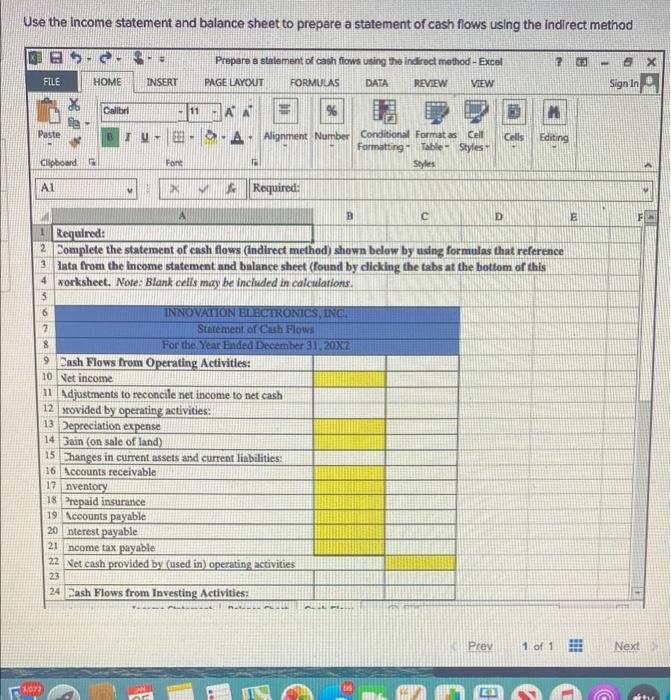Click the Insert Function fx icon
Viewport: 671px width, 700px height.
click(x=230, y=189)
